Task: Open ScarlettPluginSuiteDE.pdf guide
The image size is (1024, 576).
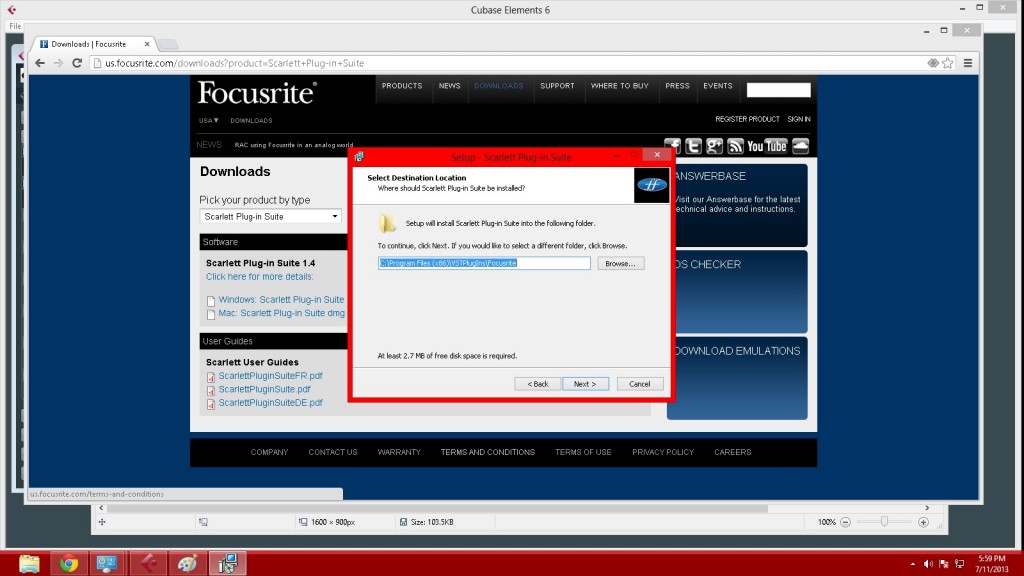Action: pos(270,403)
